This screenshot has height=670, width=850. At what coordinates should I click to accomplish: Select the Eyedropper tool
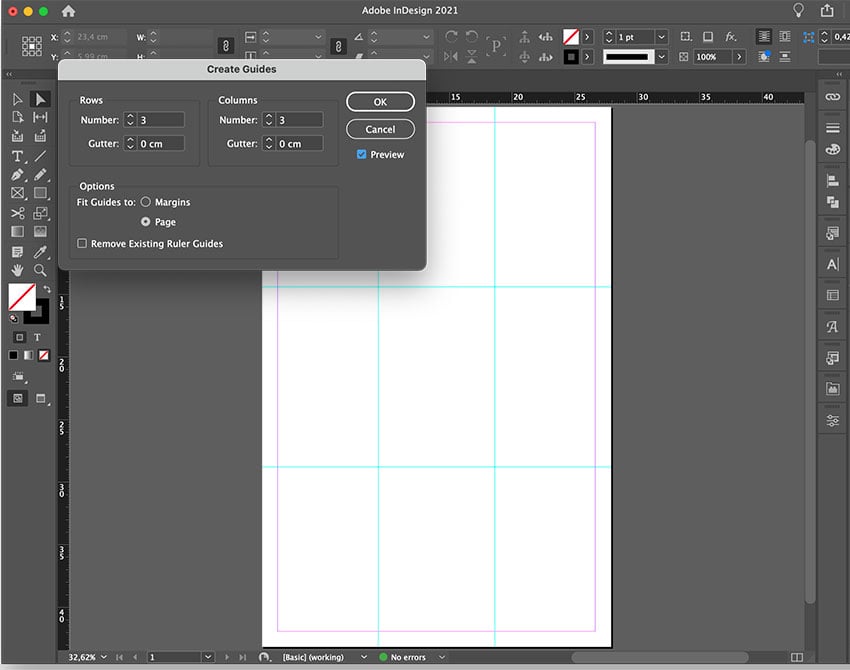[40, 250]
